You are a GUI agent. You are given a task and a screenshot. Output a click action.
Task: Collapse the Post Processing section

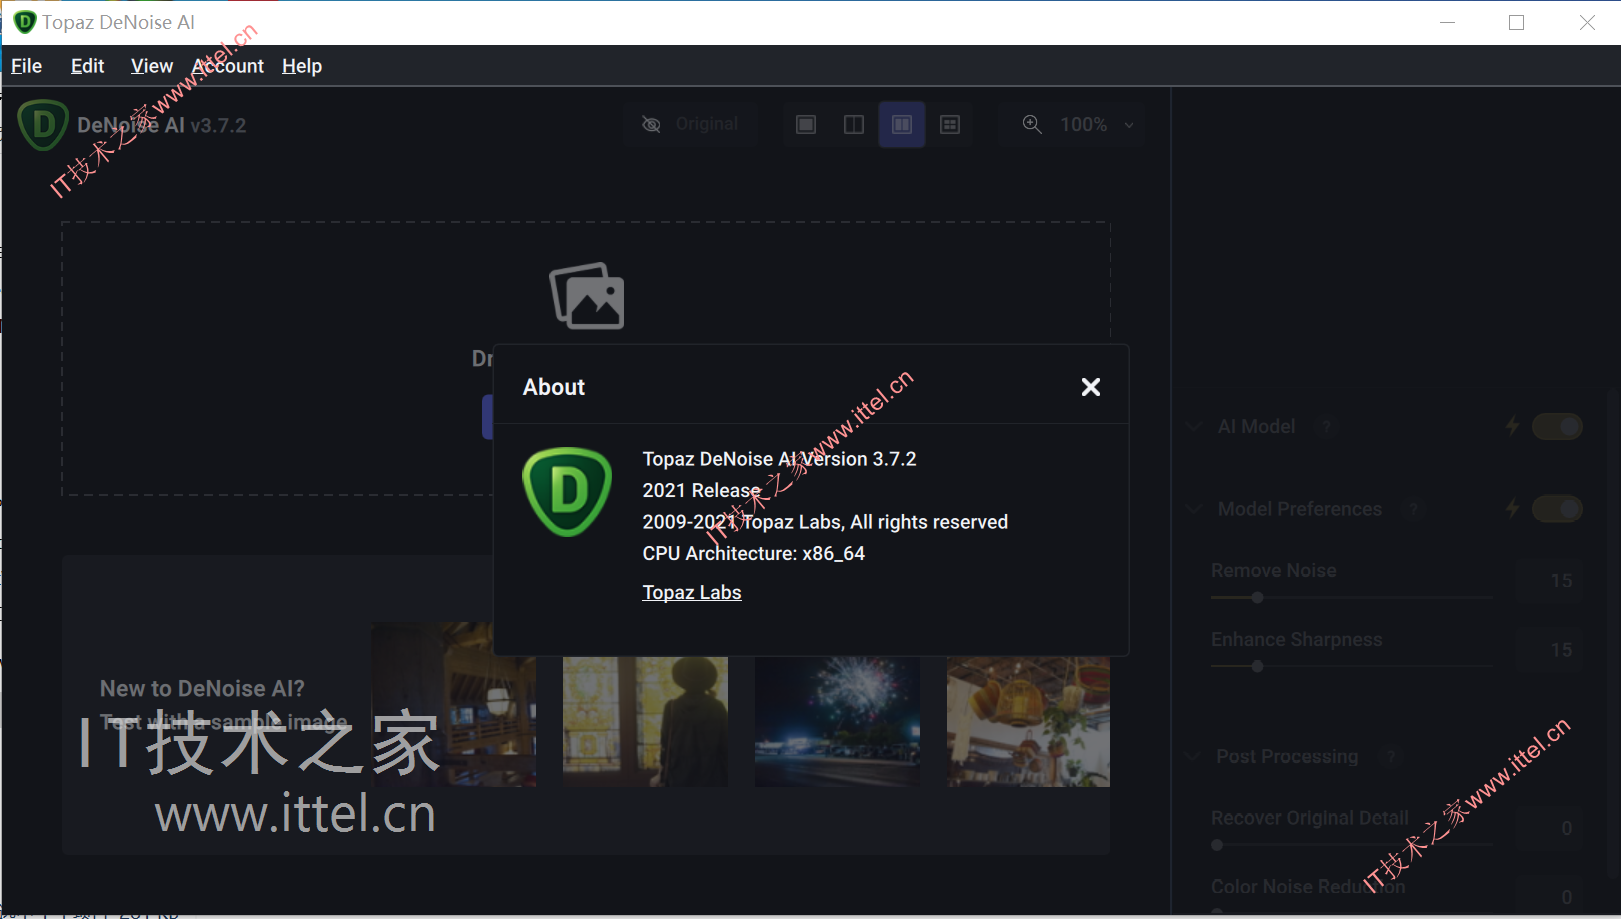tap(1193, 756)
